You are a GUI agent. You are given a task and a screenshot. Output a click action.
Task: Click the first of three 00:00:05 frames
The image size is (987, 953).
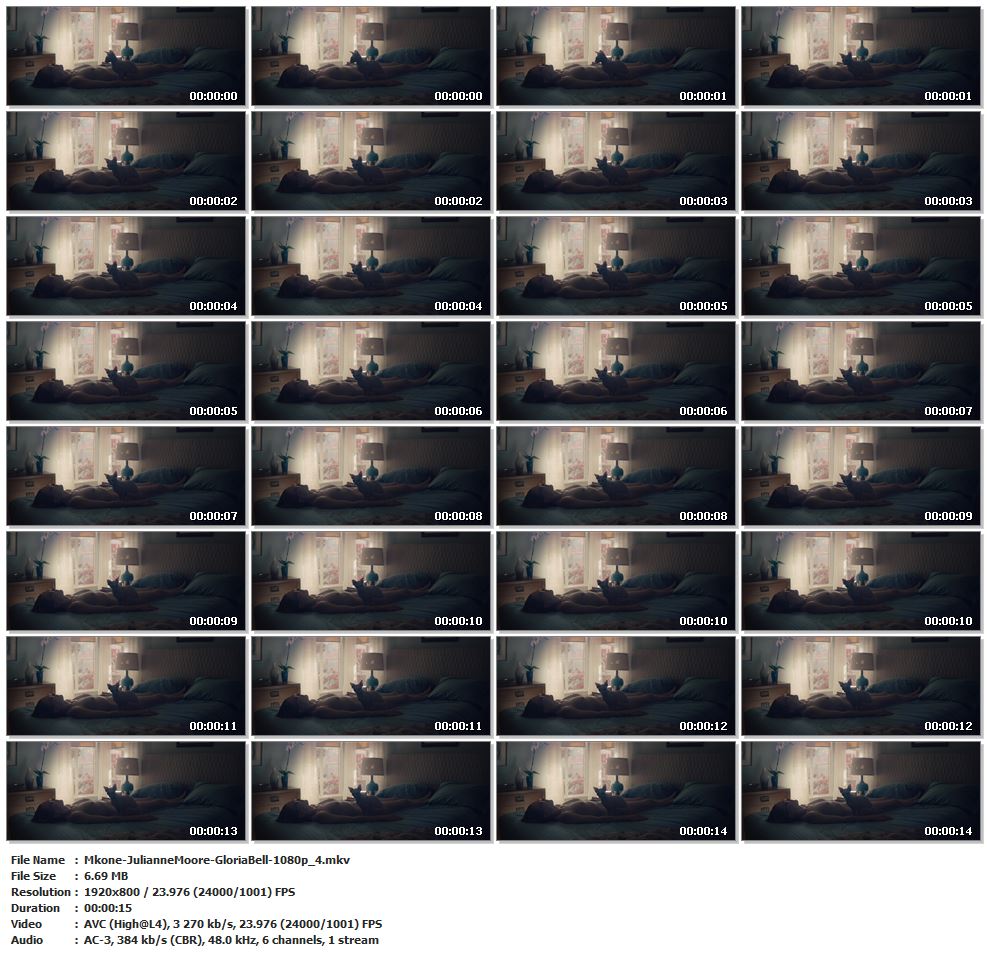pyautogui.click(x=616, y=266)
